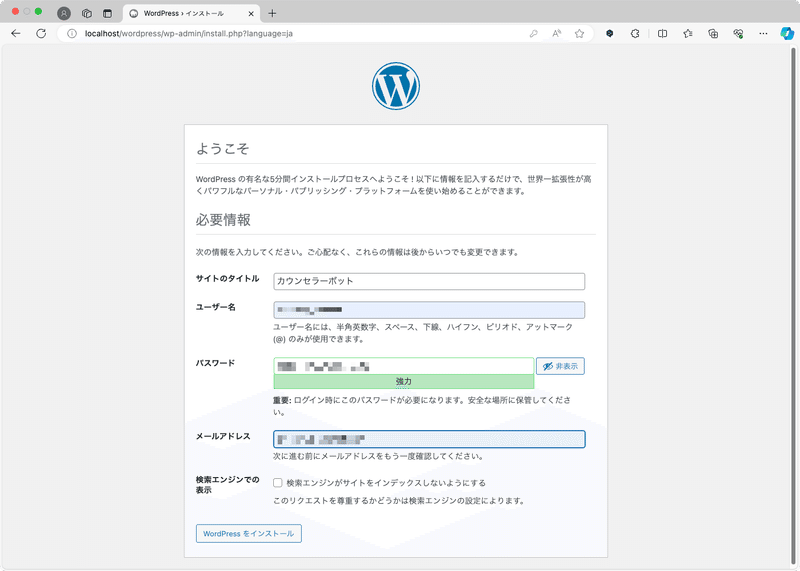Open the profile avatar icon
The height and width of the screenshot is (571, 800).
click(64, 13)
